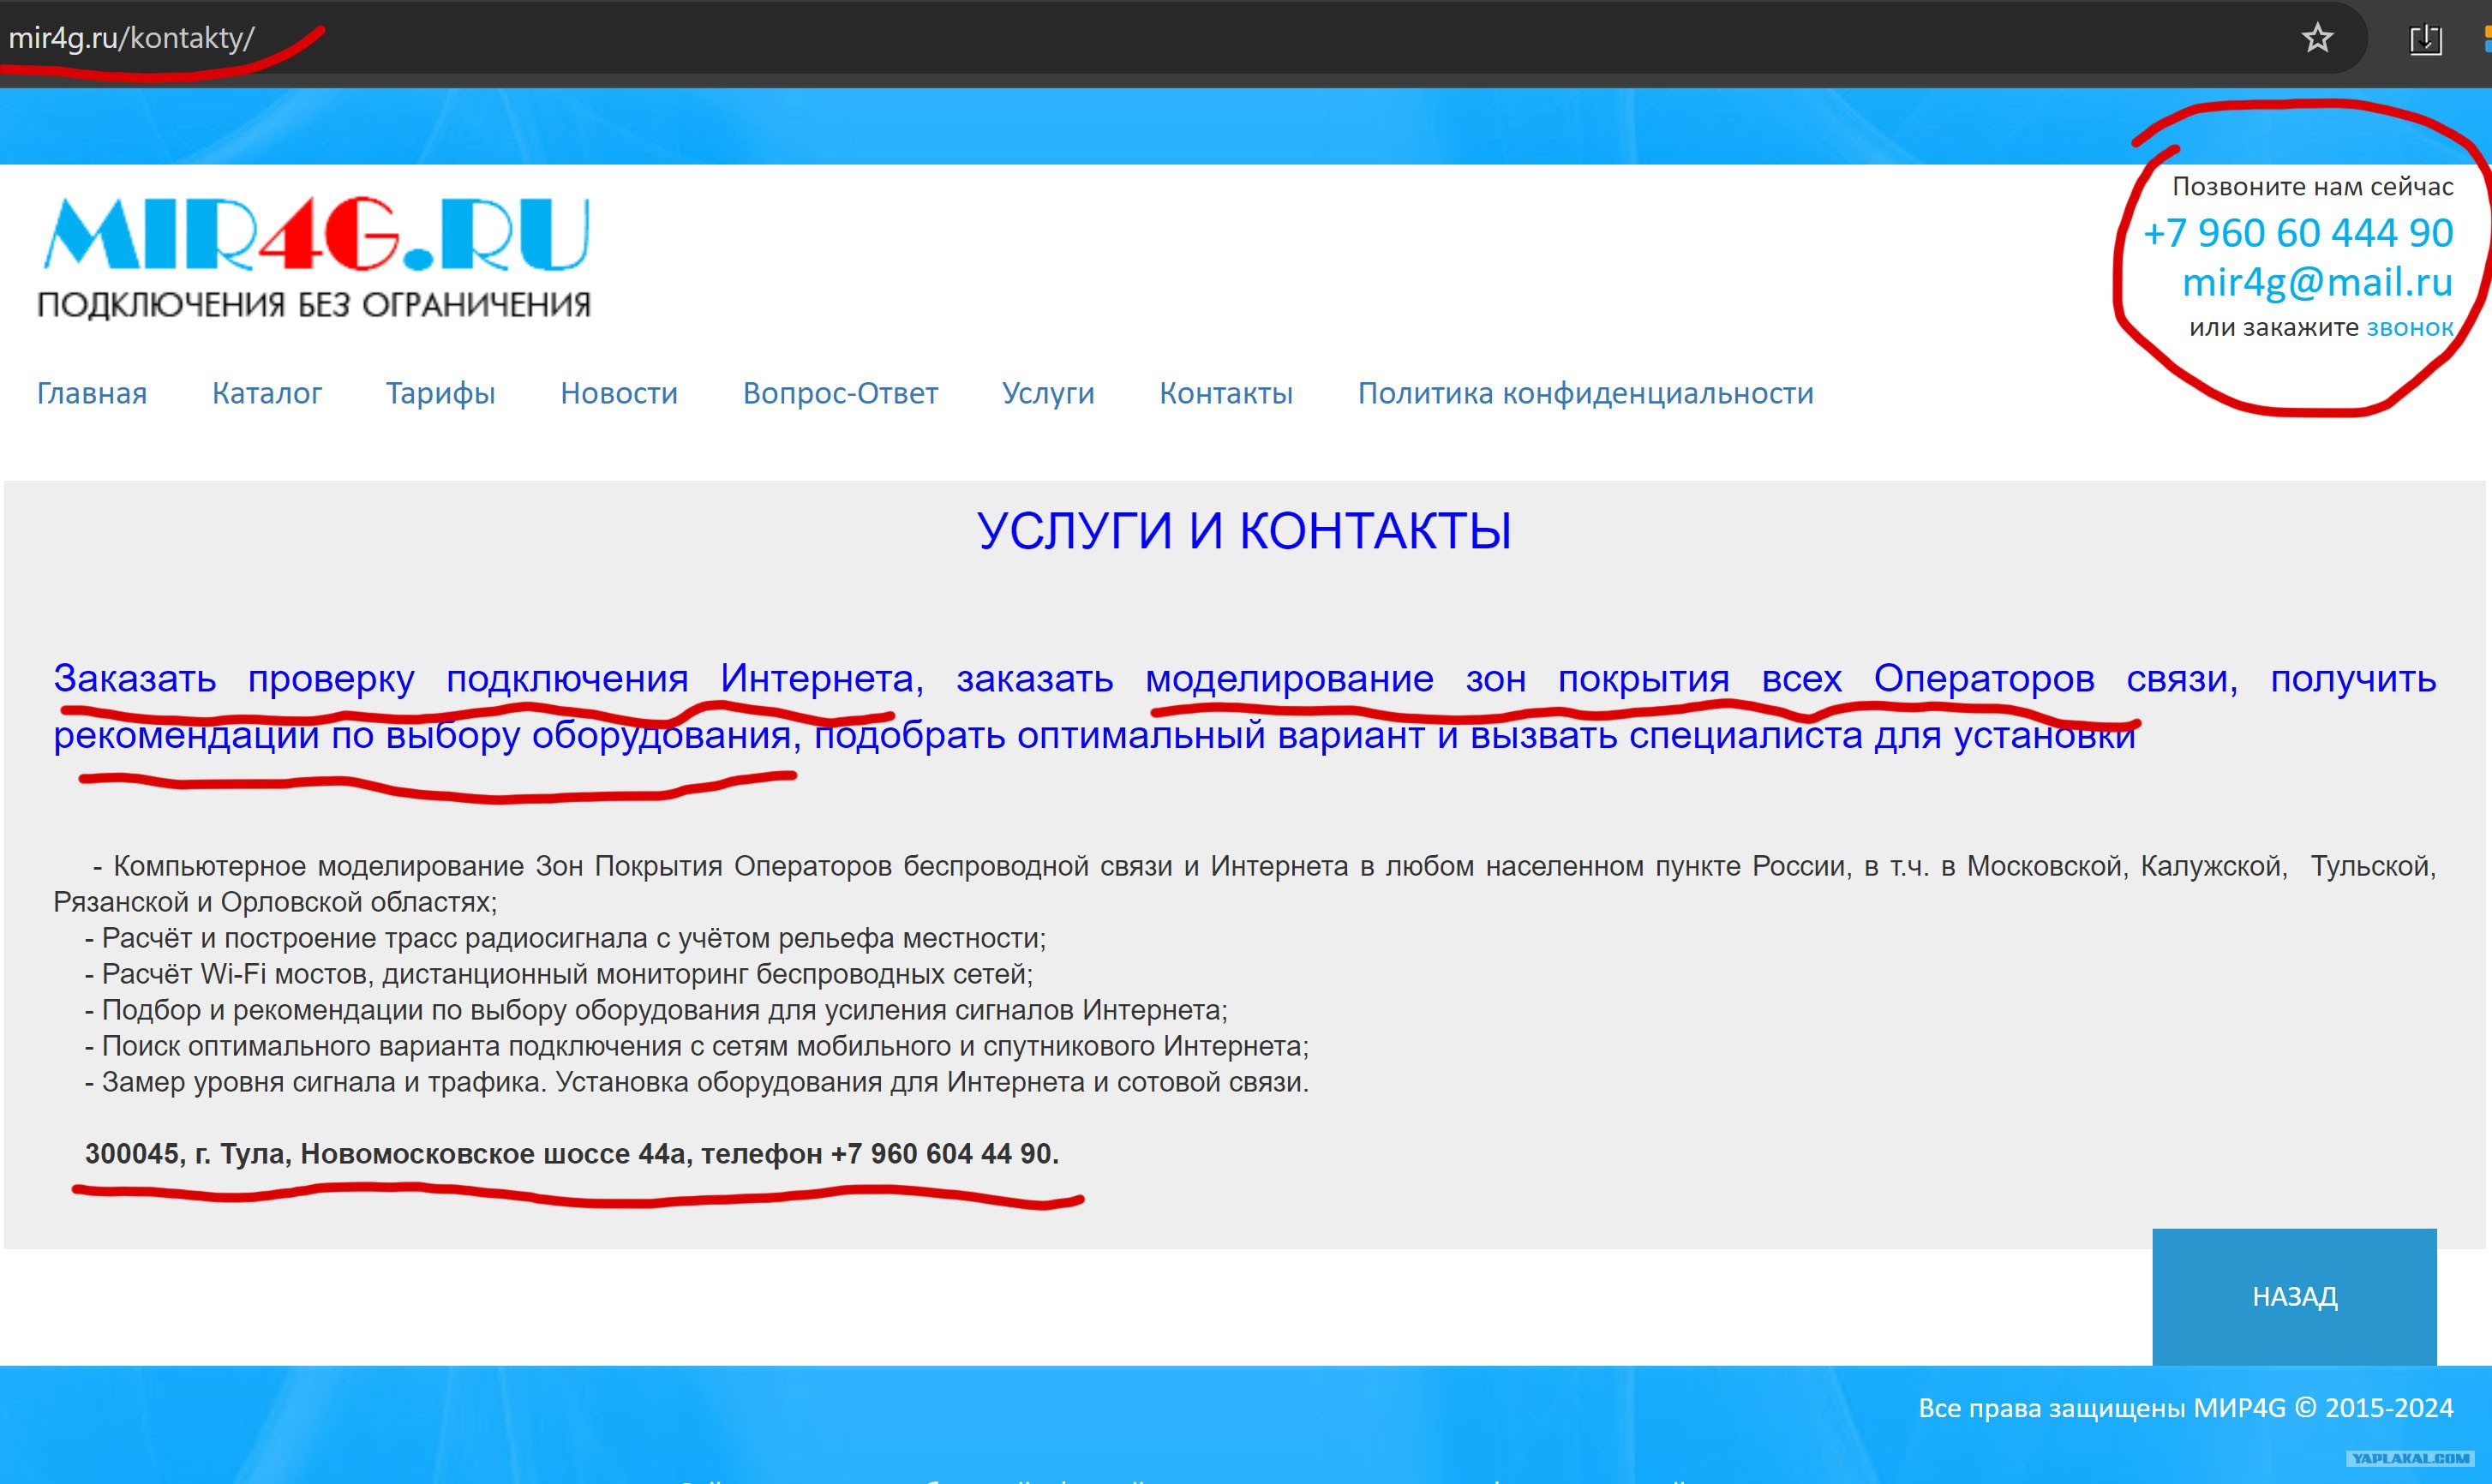2492x1484 pixels.
Task: Click the 'ПОДКЛЮЧЕНИЯ БЕЗ ОГРАНИЧЕНИЯ' tagline
Action: pos(314,304)
